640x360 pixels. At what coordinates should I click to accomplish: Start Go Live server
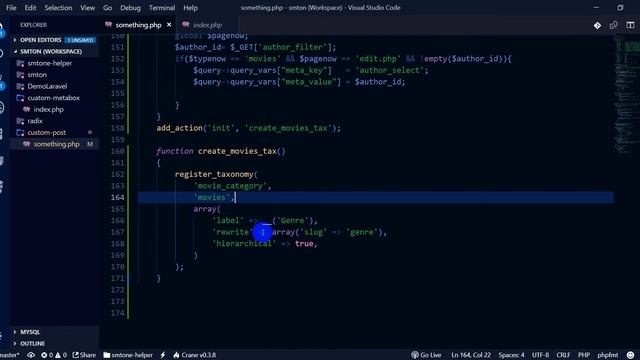click(x=426, y=355)
